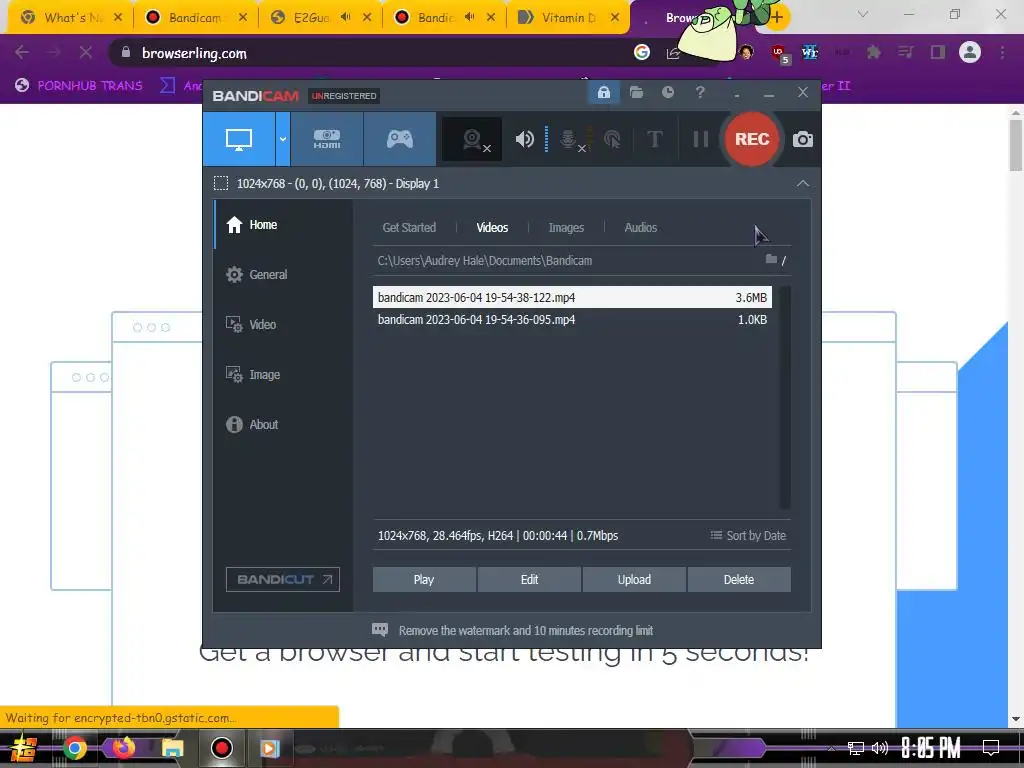This screenshot has height=768, width=1024.
Task: Click the Delete button
Action: (x=739, y=579)
